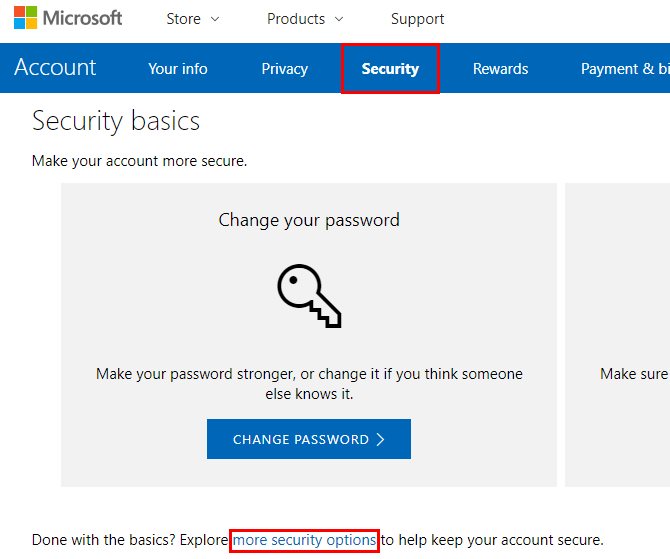Viewport: 670px width, 559px height.
Task: Open the Payment & billing tab
Action: (624, 69)
